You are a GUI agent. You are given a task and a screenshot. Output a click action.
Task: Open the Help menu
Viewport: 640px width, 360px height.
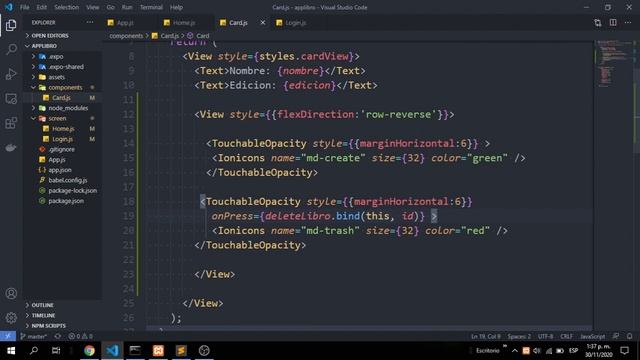pyautogui.click(x=176, y=7)
